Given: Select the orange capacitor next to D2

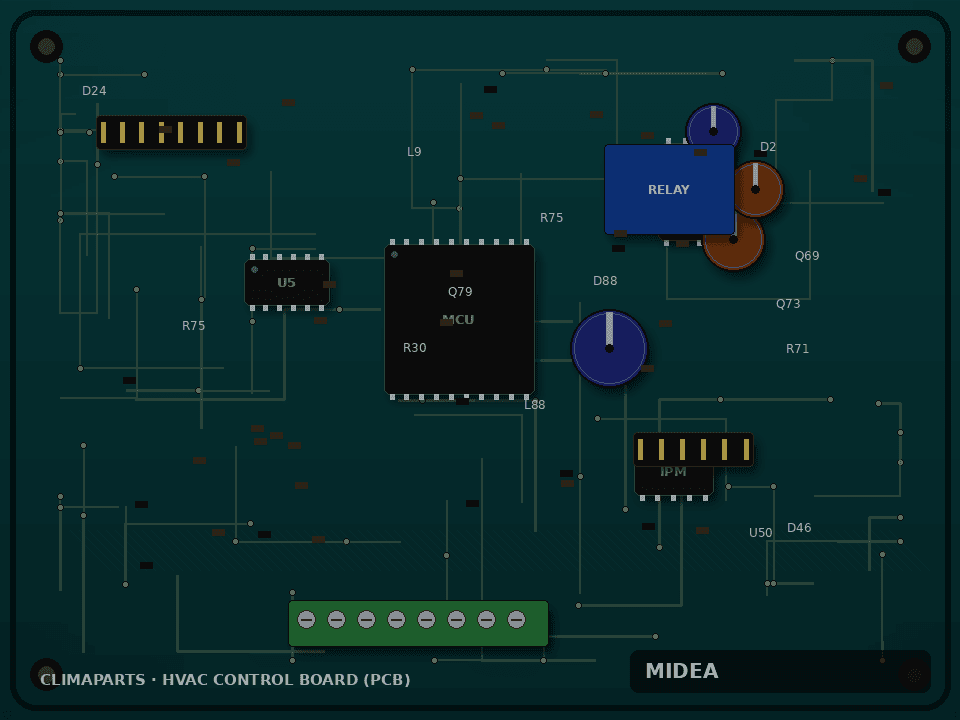Looking at the screenshot, I should [x=758, y=189].
